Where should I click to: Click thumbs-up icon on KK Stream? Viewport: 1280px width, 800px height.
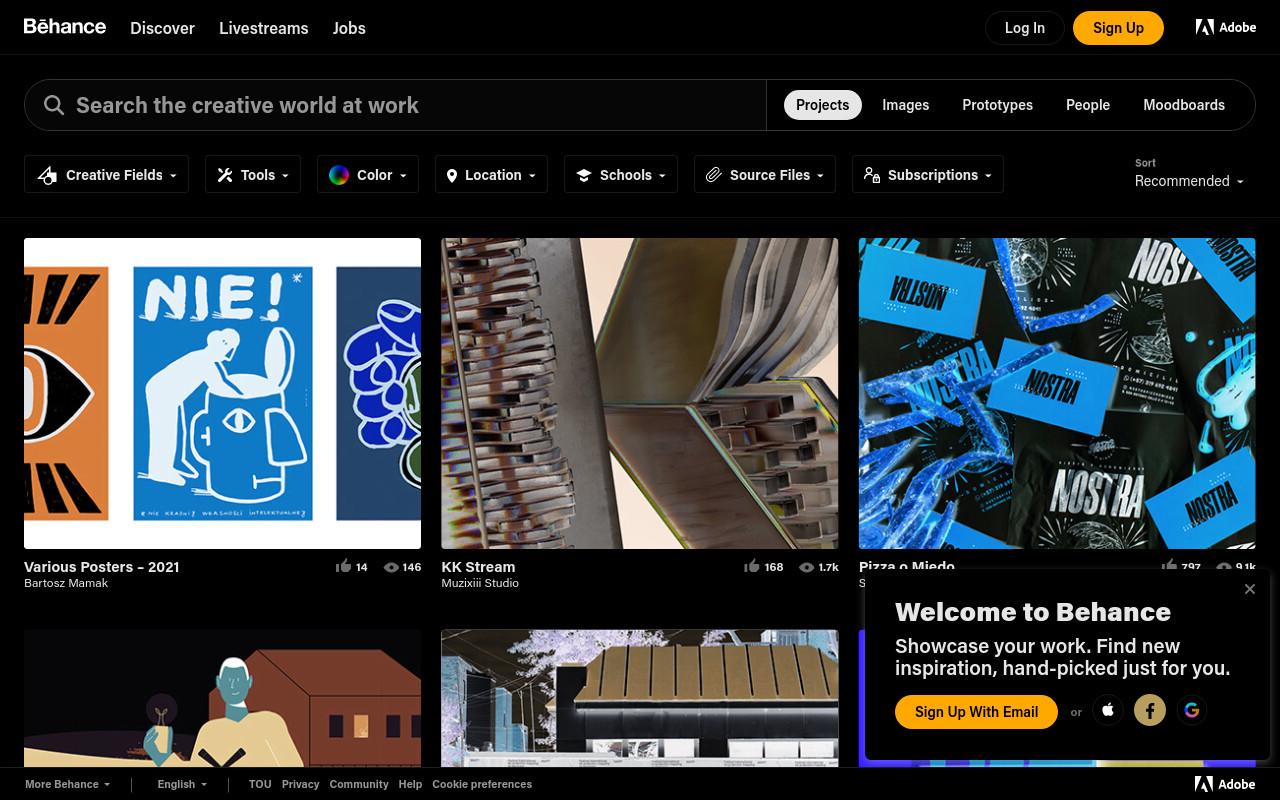752,566
